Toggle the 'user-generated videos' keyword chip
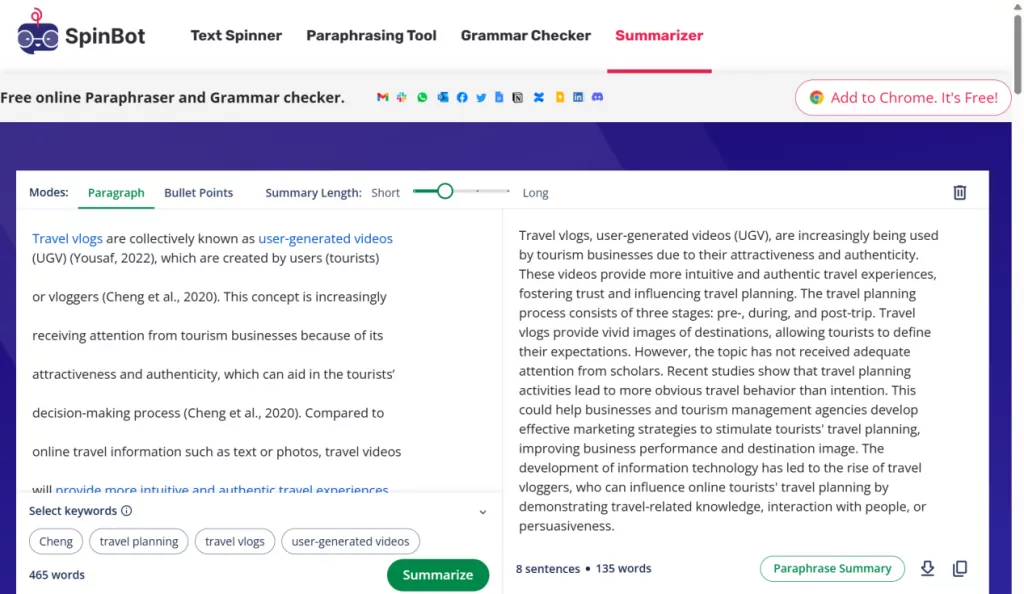This screenshot has width=1024, height=594. pyautogui.click(x=350, y=542)
